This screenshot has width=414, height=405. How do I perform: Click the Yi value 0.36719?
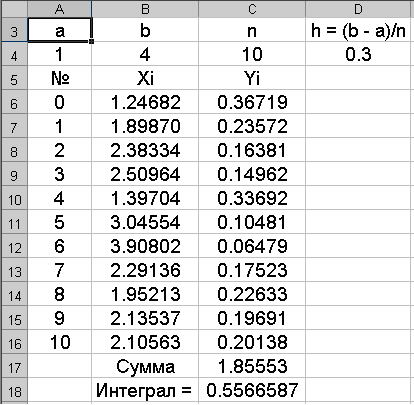(252, 102)
